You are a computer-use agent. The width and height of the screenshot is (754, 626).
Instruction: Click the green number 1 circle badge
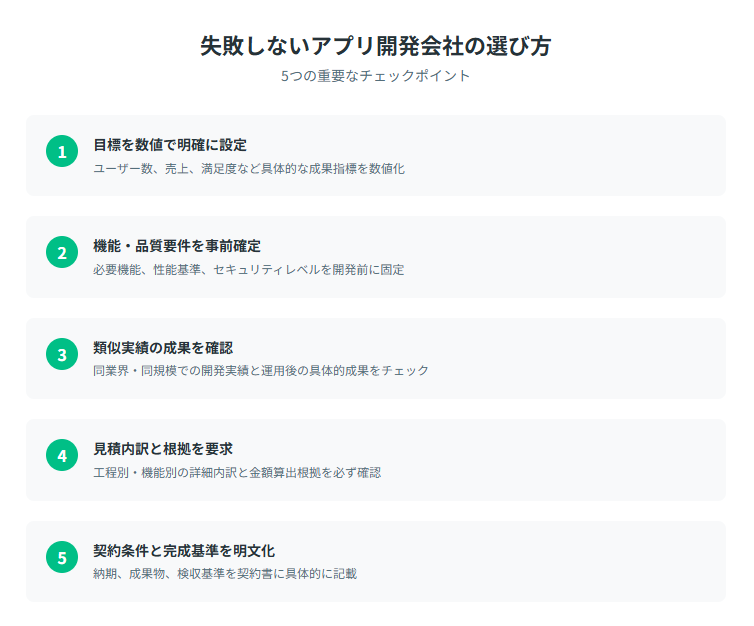[x=62, y=151]
